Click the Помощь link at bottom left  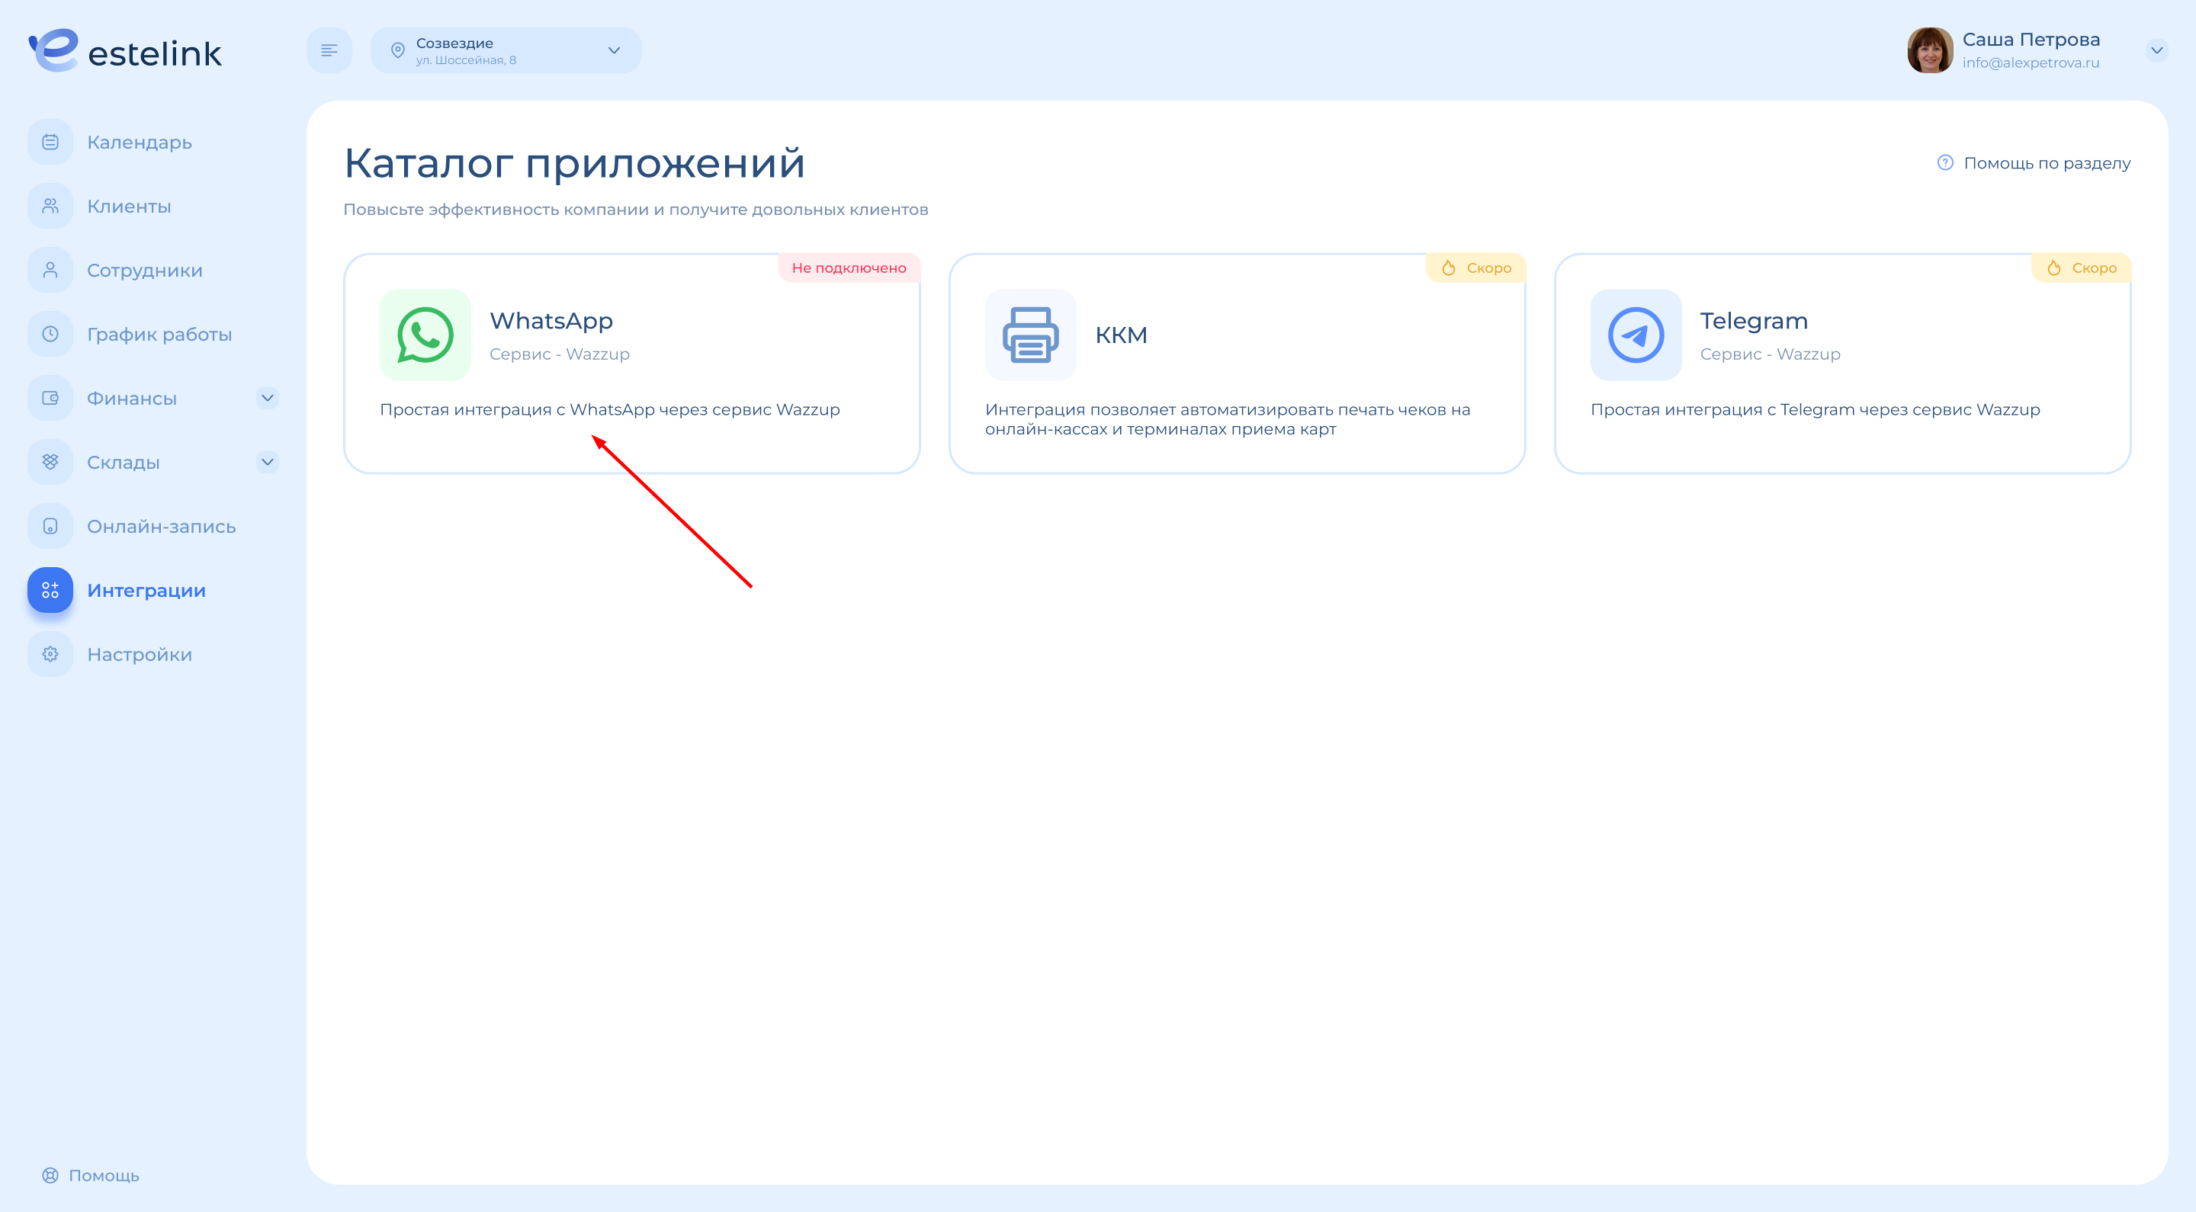coord(104,1175)
